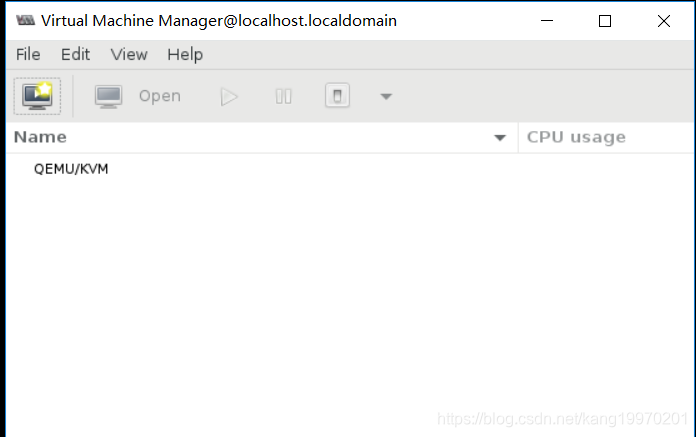Open the Edit menu
Image resolution: width=696 pixels, height=437 pixels.
click(75, 55)
